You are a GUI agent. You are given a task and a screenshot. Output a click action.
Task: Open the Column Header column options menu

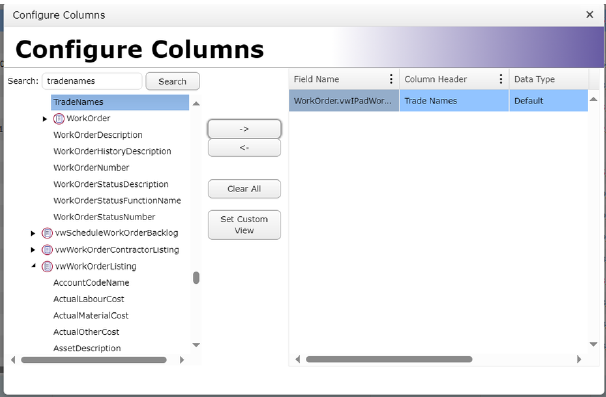tap(501, 79)
